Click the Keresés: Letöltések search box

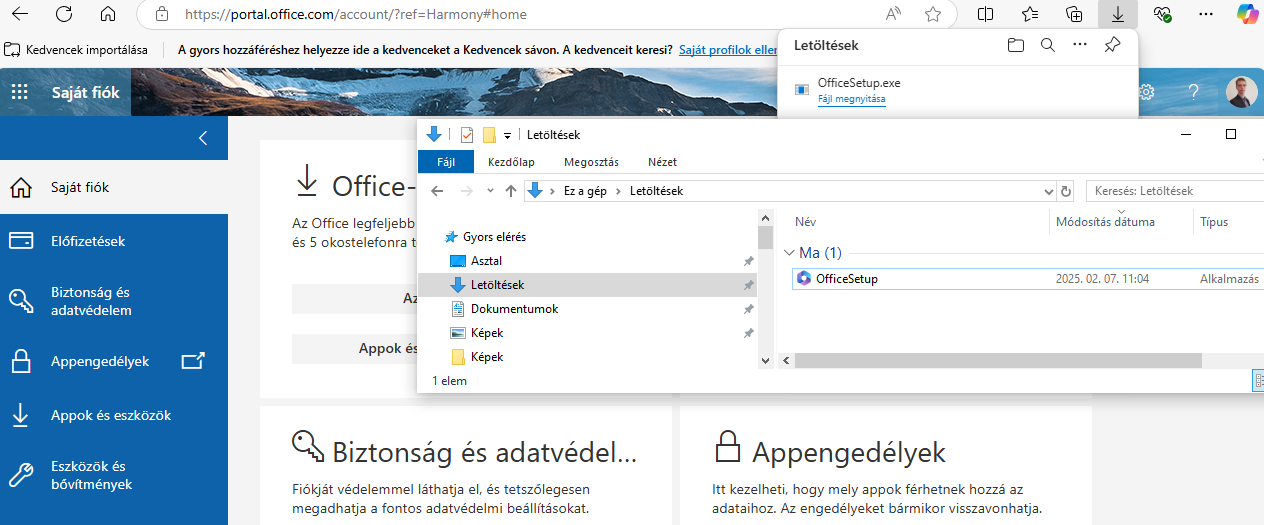pos(1174,191)
